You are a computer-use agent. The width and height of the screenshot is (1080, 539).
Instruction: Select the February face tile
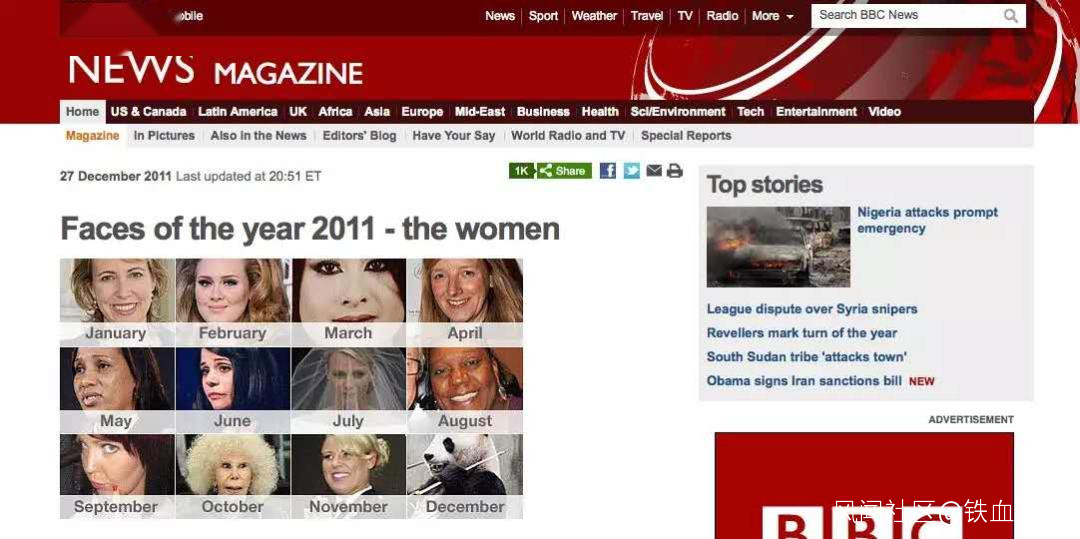click(x=233, y=302)
